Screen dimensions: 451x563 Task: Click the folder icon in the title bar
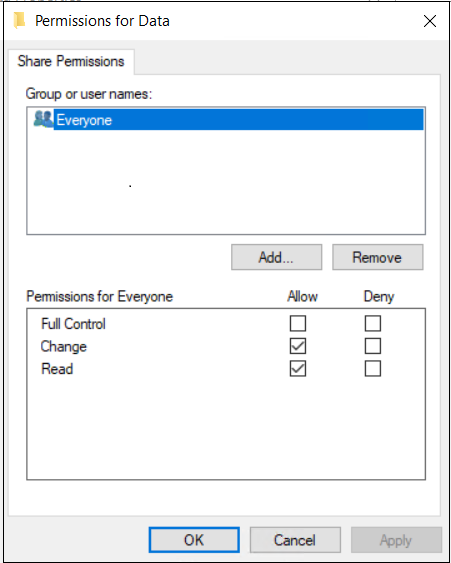[20, 21]
